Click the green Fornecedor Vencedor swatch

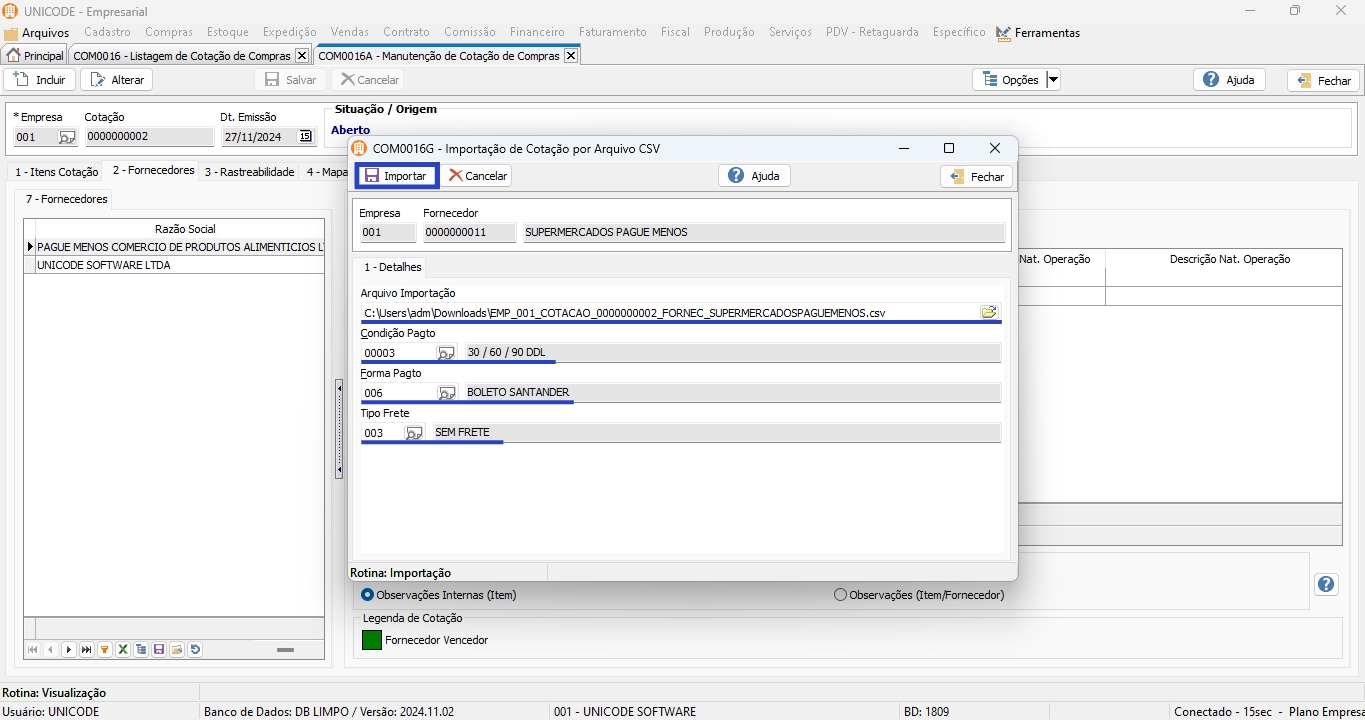tap(372, 640)
